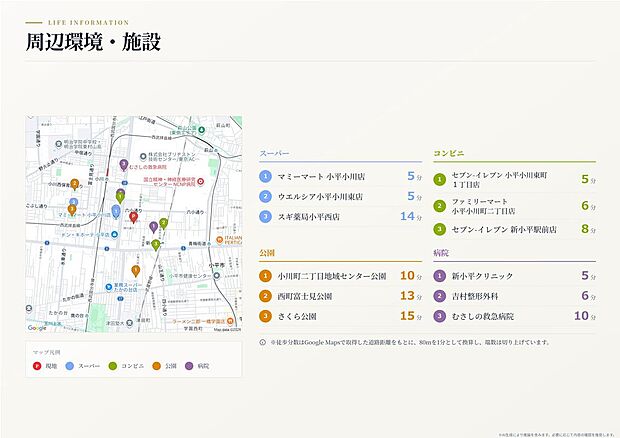Click the purple 病院 legend dot
Viewport: 620px width, 438px height.
(x=189, y=366)
